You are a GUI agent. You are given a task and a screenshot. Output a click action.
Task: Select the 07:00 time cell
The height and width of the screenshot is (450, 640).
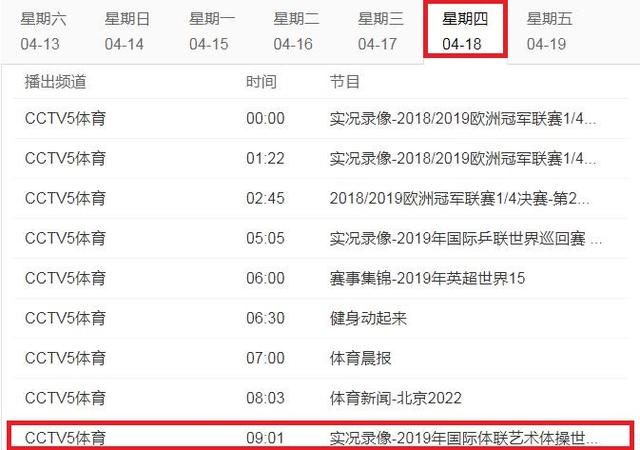coord(265,358)
